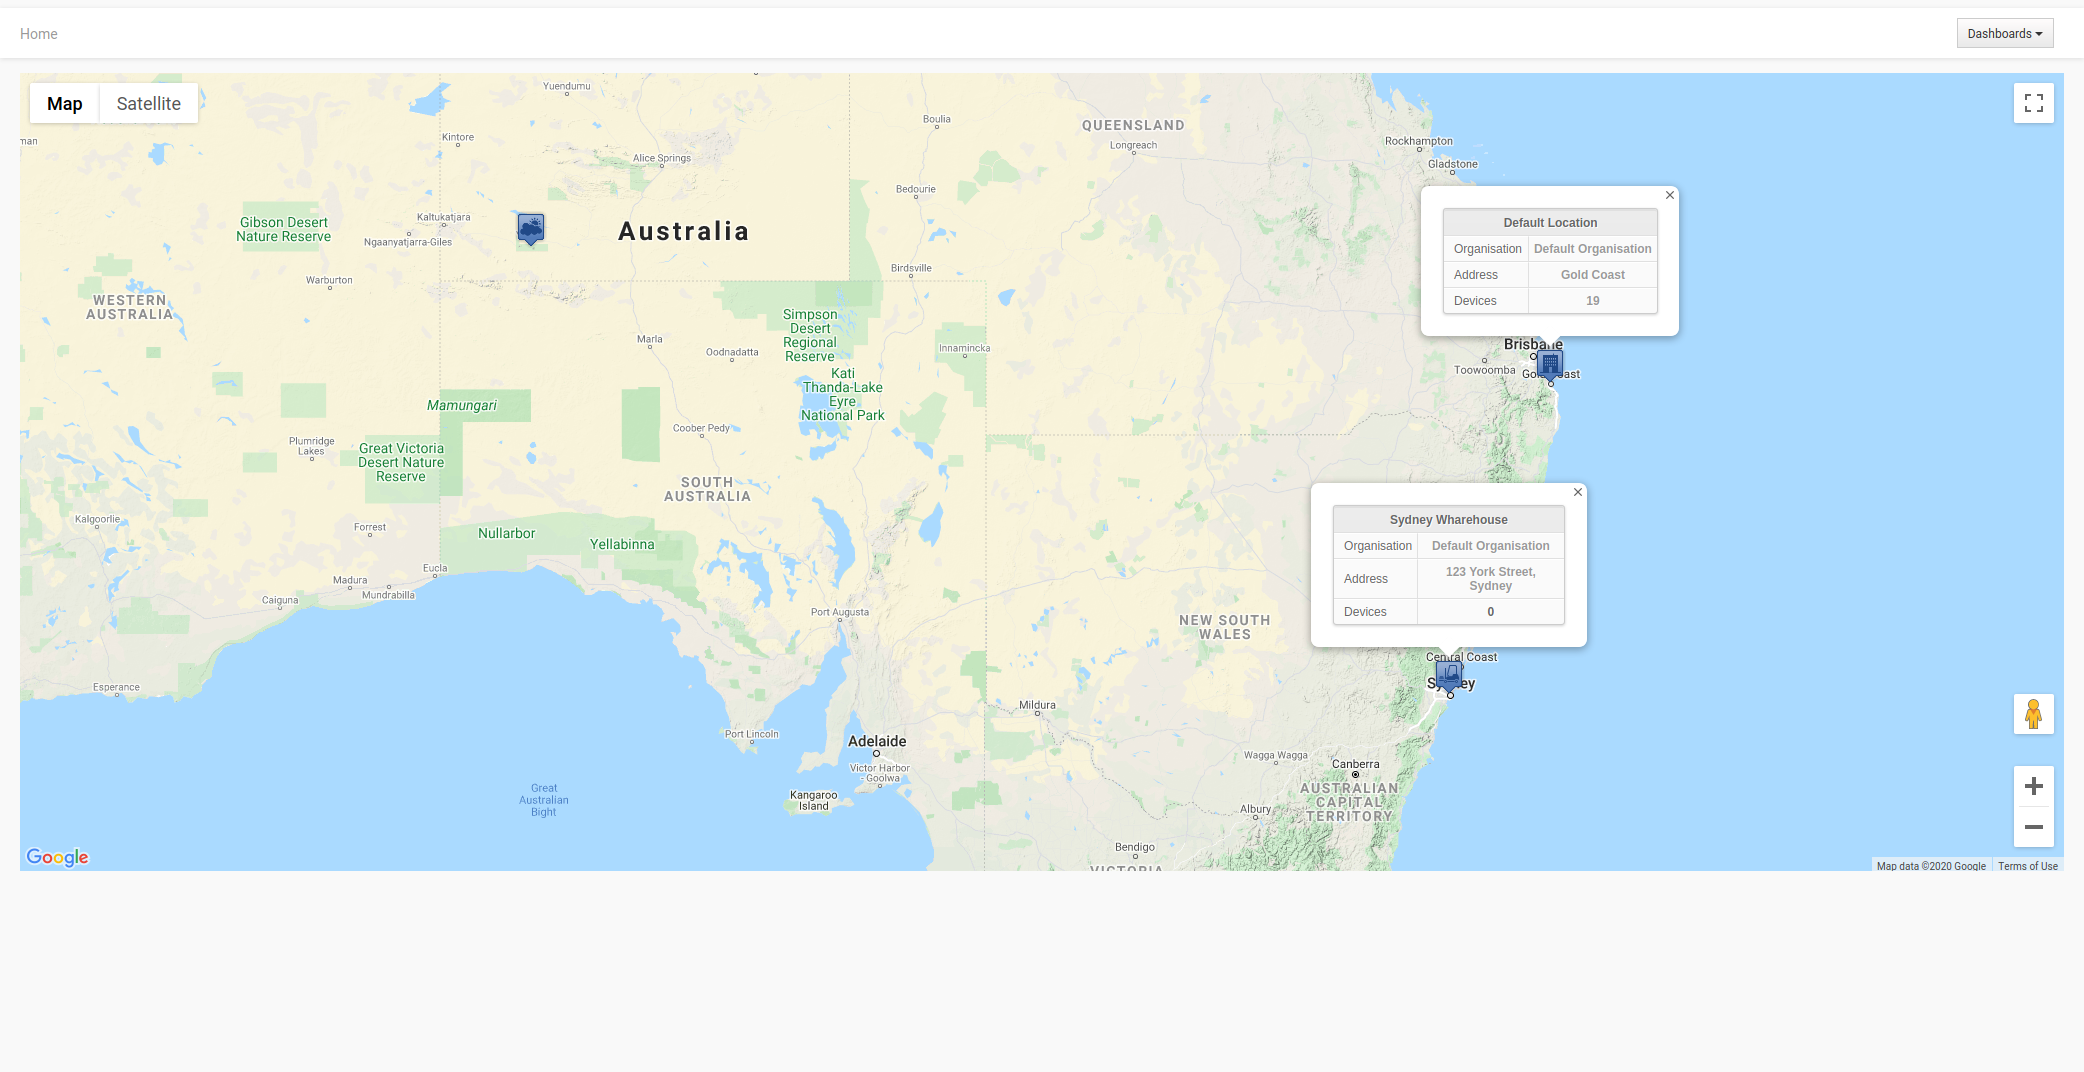This screenshot has height=1072, width=2084.
Task: Click the 123 York Street, Sydney address
Action: [1490, 579]
